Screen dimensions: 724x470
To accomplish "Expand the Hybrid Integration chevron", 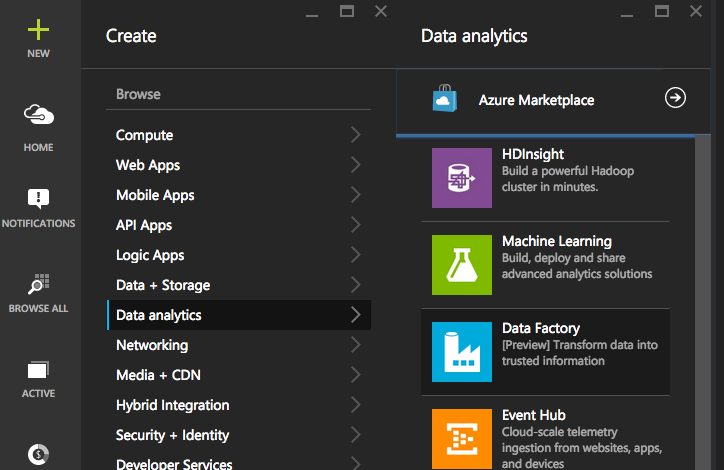I will coord(355,405).
